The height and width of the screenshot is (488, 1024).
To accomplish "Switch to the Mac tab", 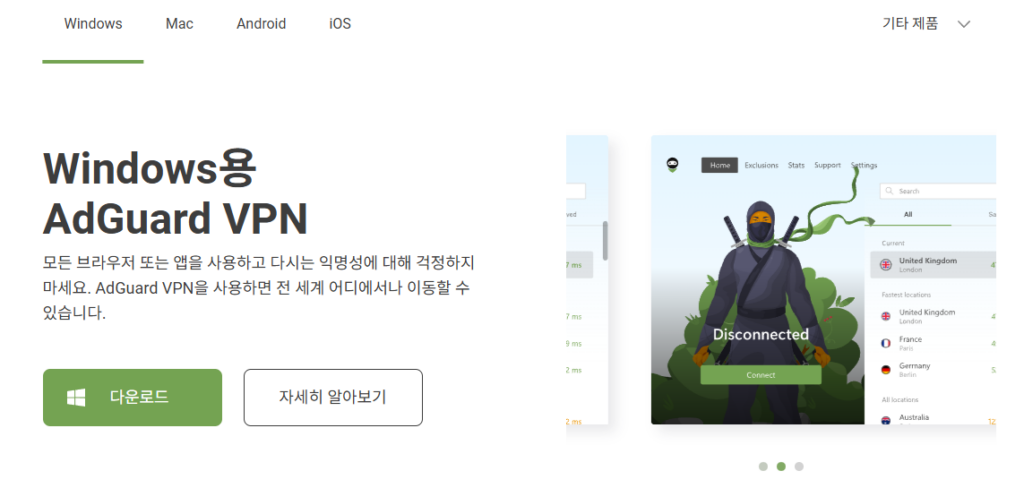I will [179, 24].
